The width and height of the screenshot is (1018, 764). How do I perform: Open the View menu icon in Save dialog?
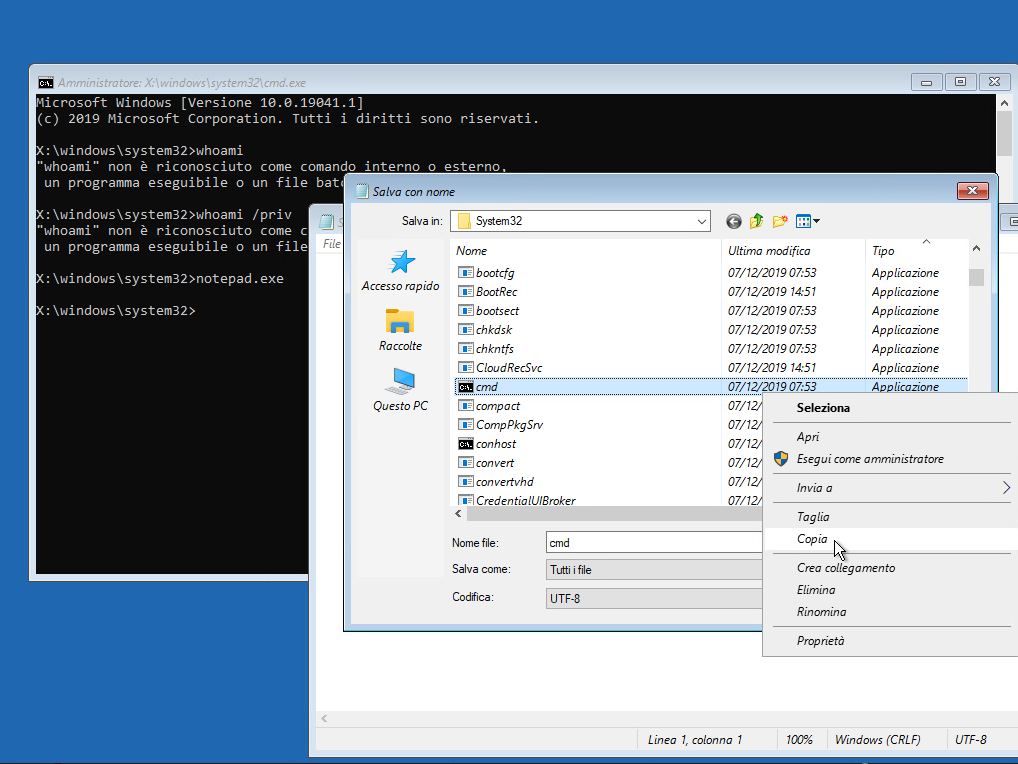click(x=807, y=221)
